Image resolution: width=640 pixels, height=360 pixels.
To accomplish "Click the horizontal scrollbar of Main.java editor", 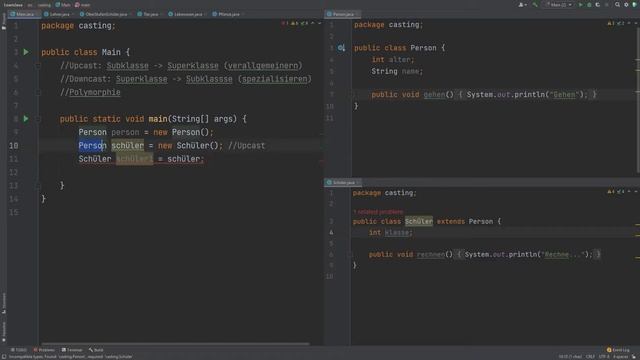I will coord(176,344).
